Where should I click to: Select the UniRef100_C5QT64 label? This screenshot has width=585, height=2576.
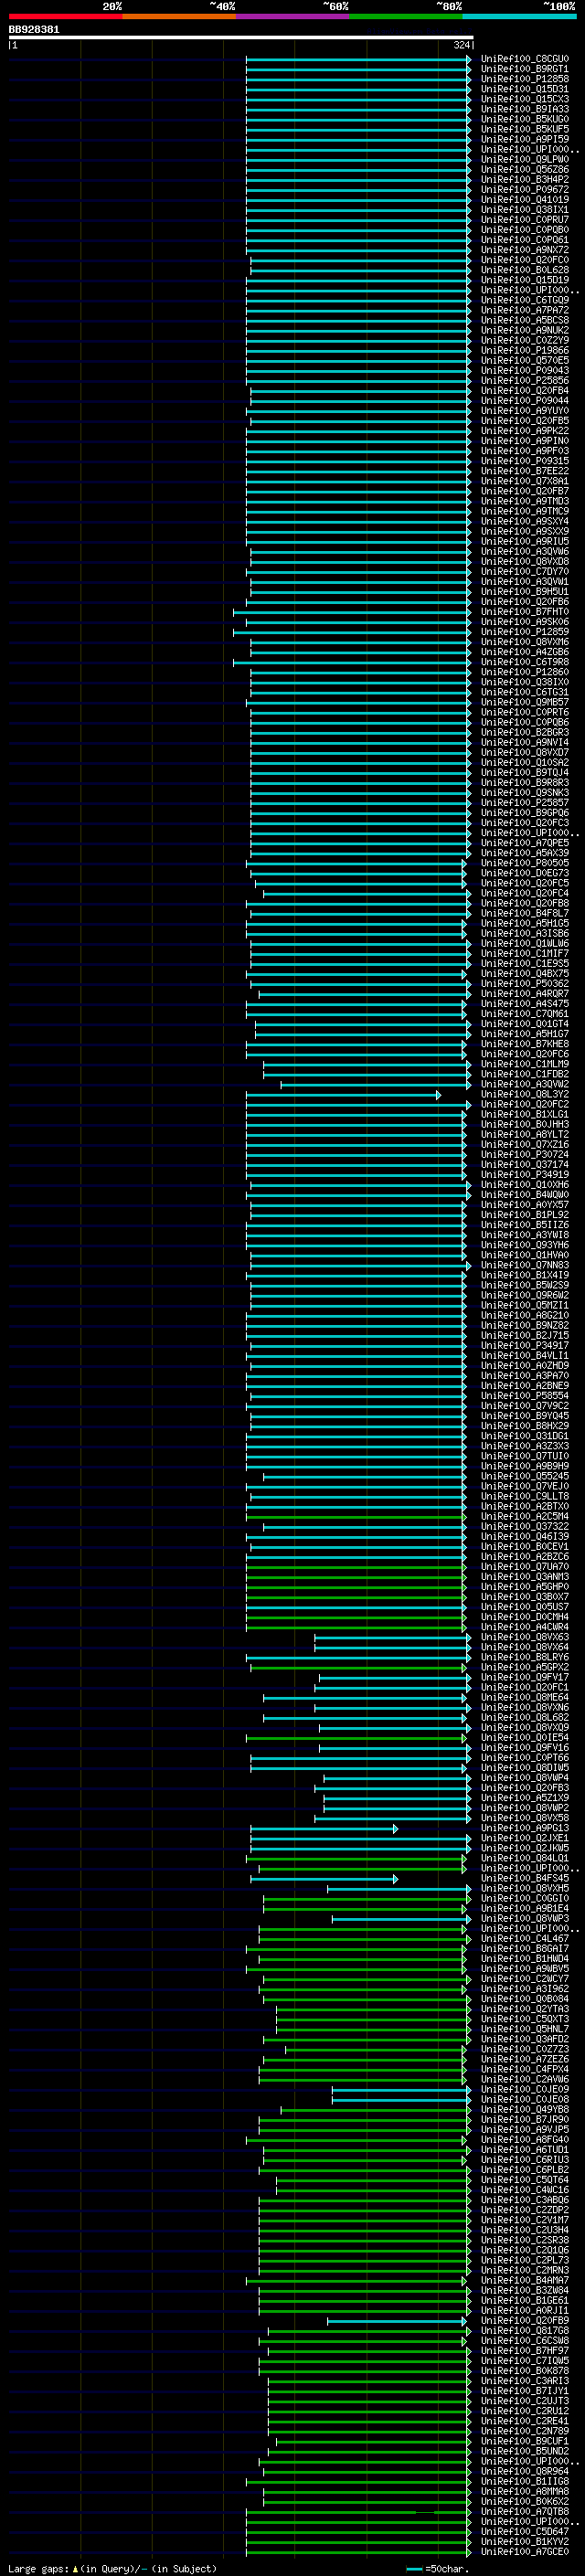tap(524, 2179)
